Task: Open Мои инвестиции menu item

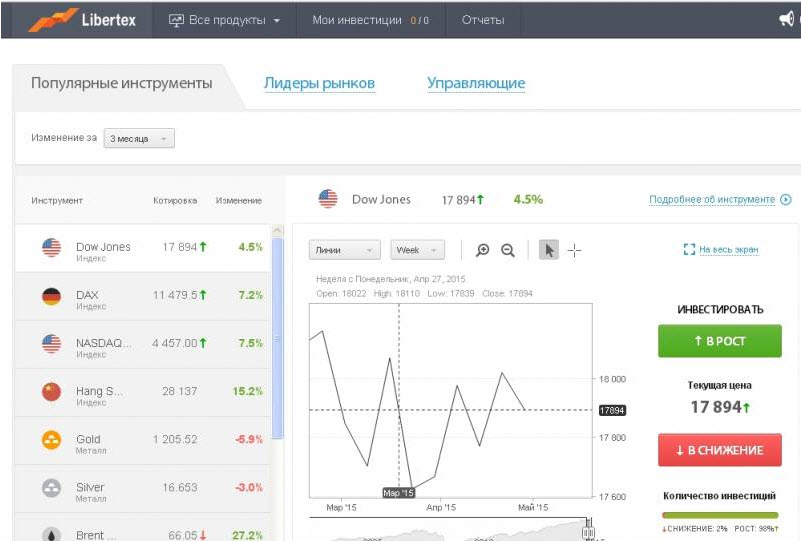Action: click(370, 20)
